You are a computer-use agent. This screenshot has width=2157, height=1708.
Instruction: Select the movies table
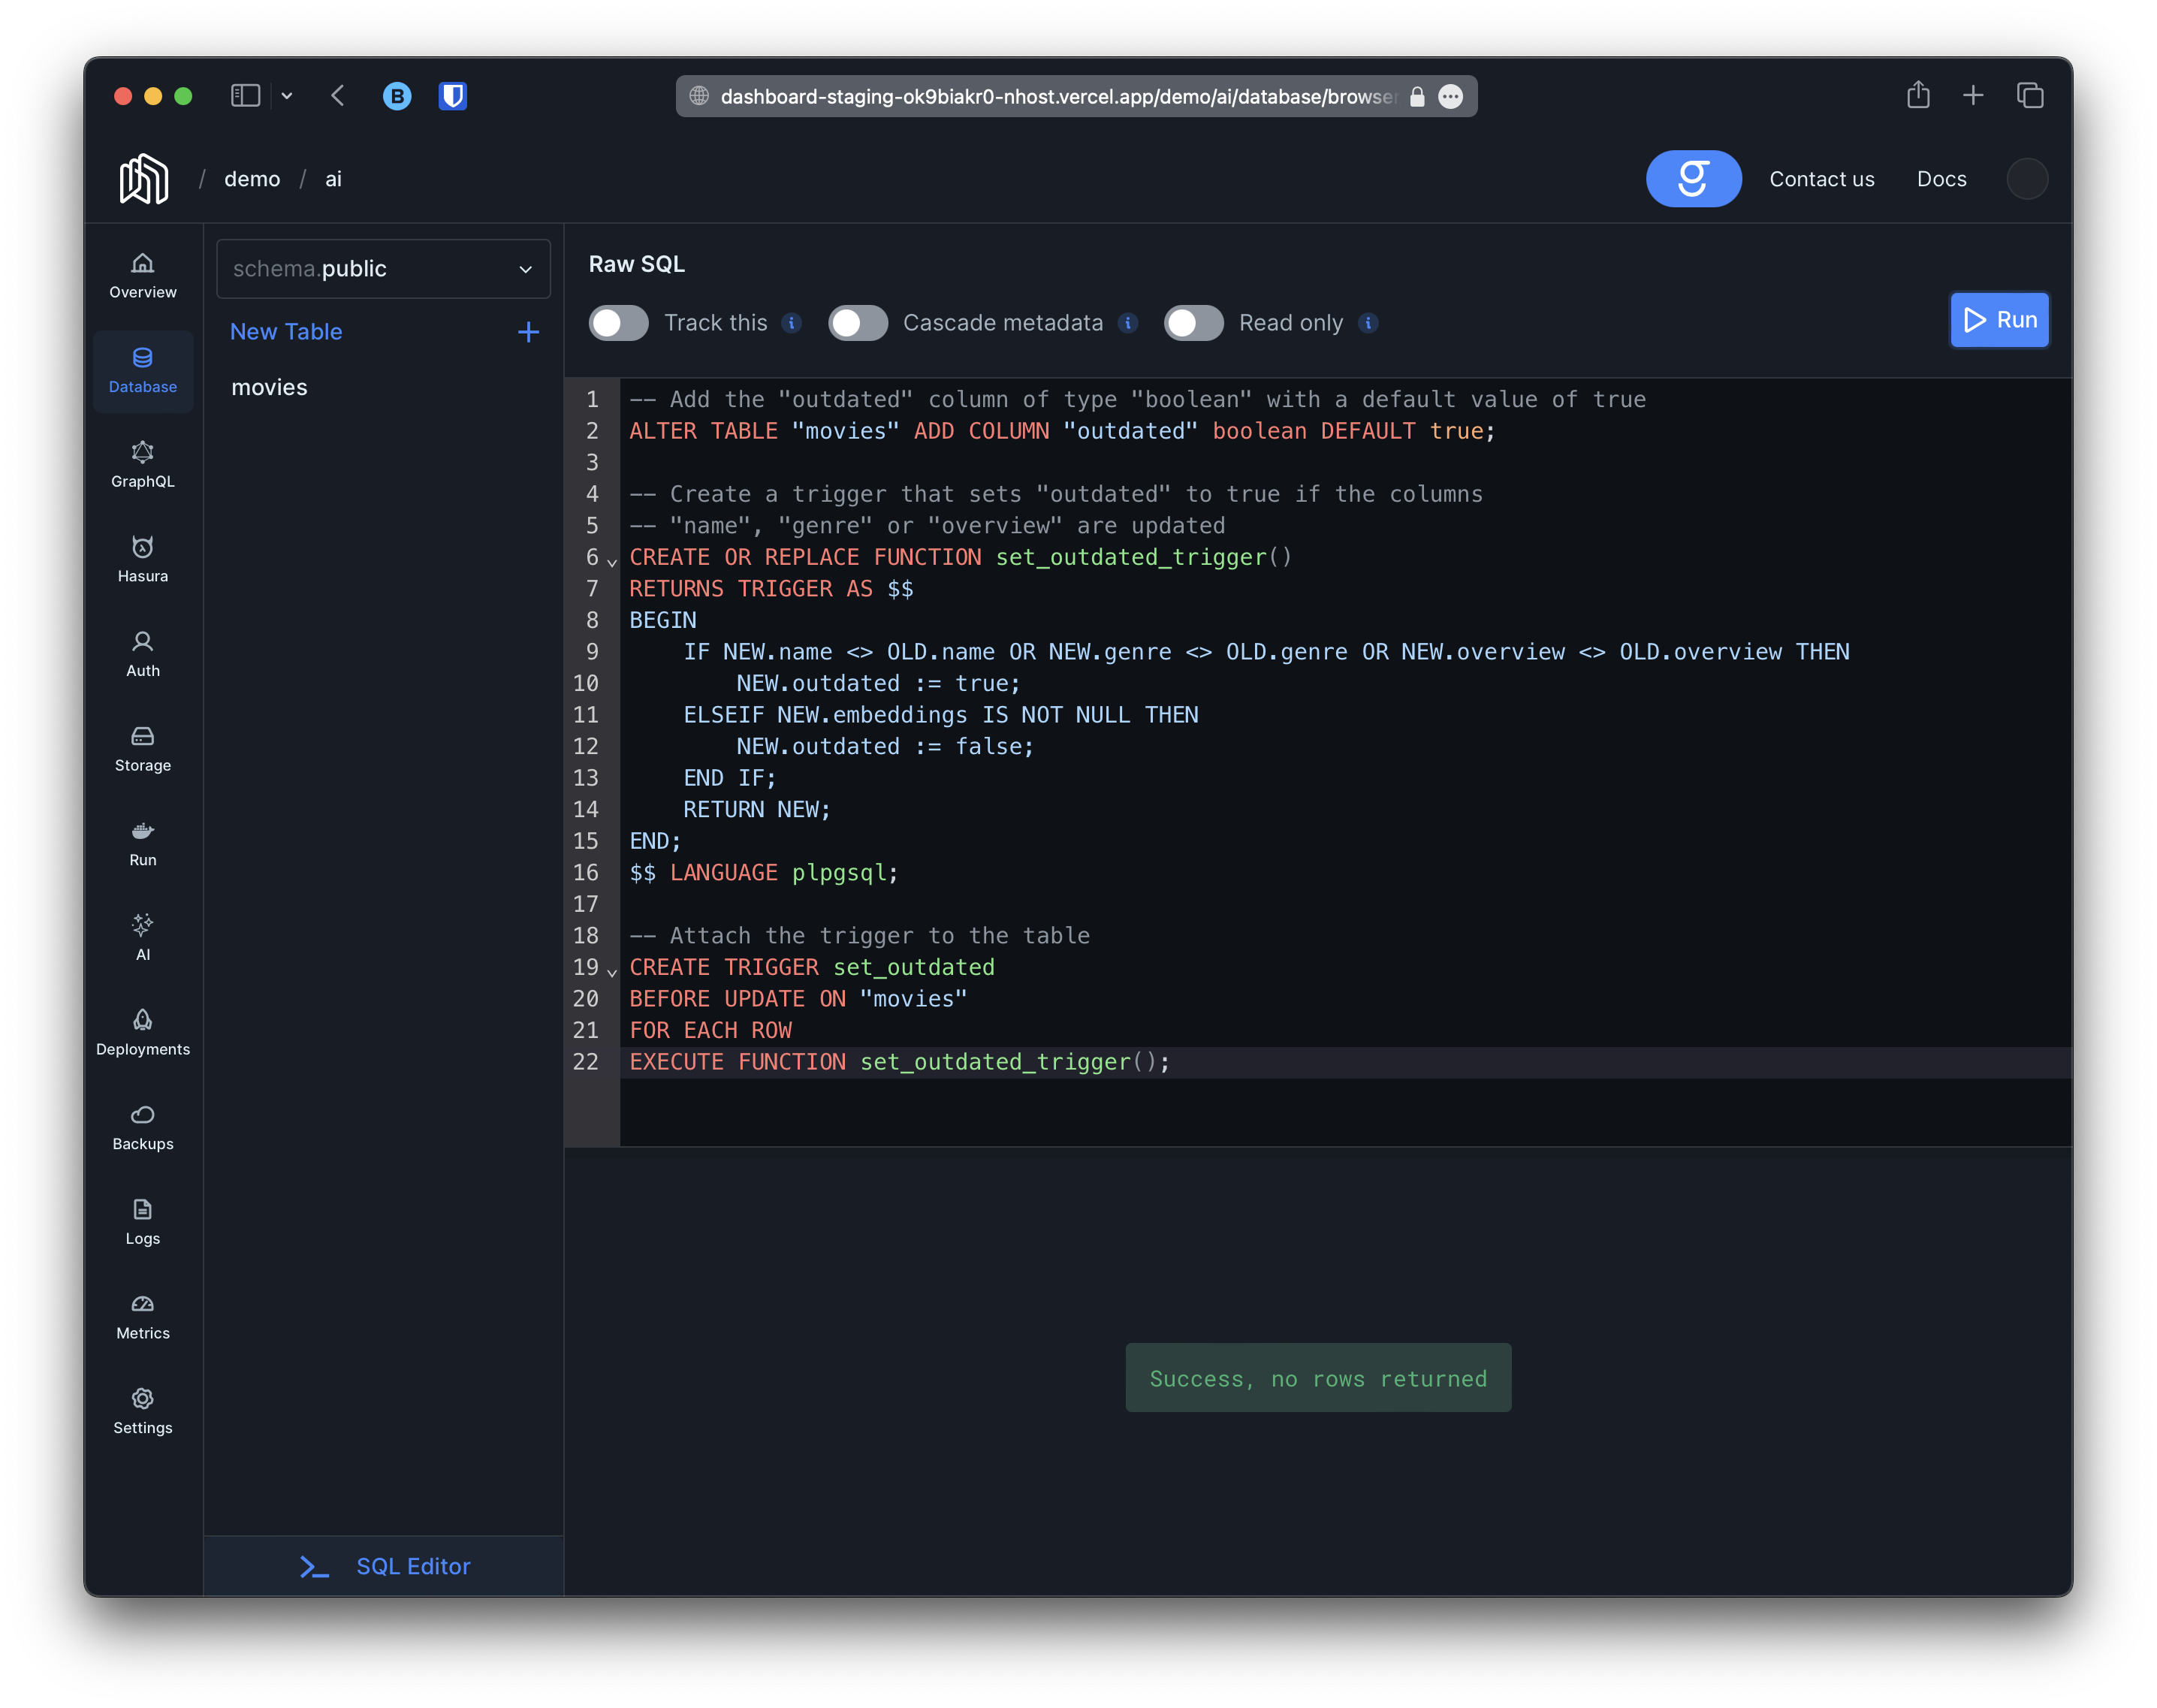click(x=270, y=387)
